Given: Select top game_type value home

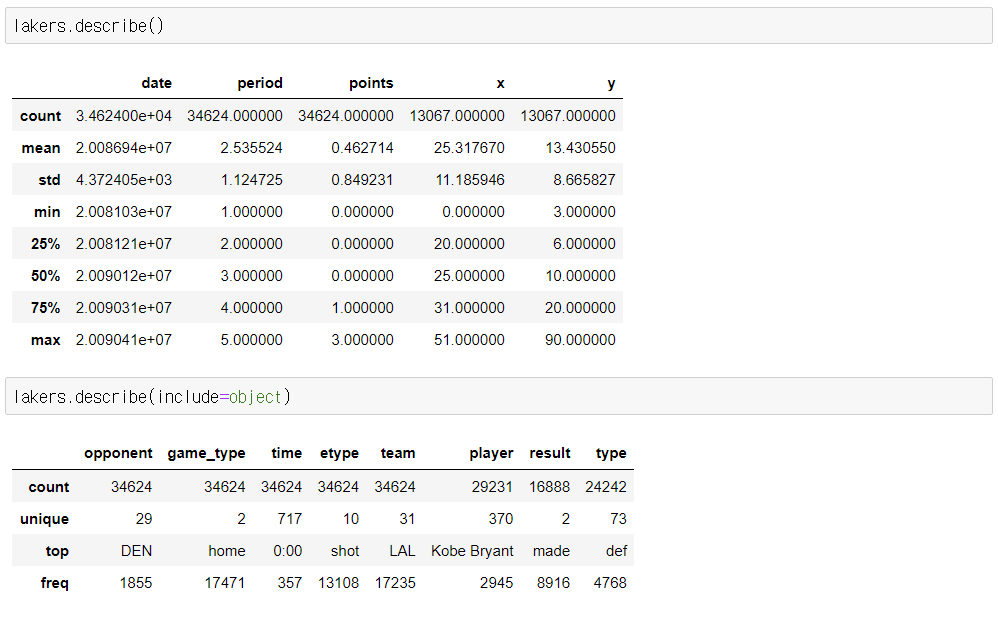Looking at the screenshot, I should coord(227,551).
